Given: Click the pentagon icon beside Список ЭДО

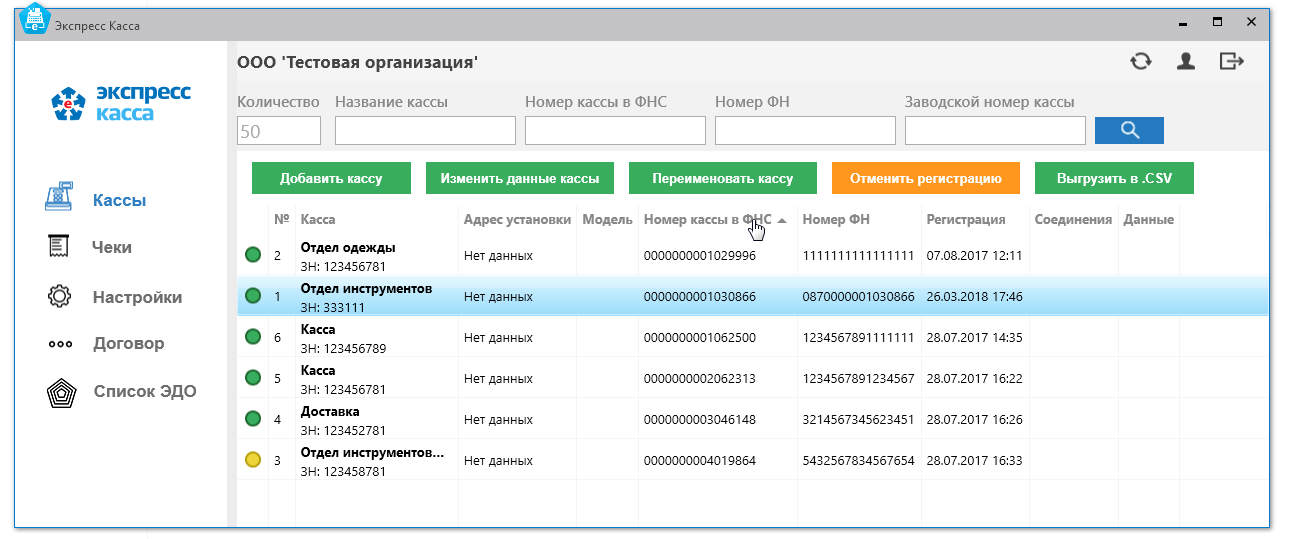Looking at the screenshot, I should [x=60, y=393].
